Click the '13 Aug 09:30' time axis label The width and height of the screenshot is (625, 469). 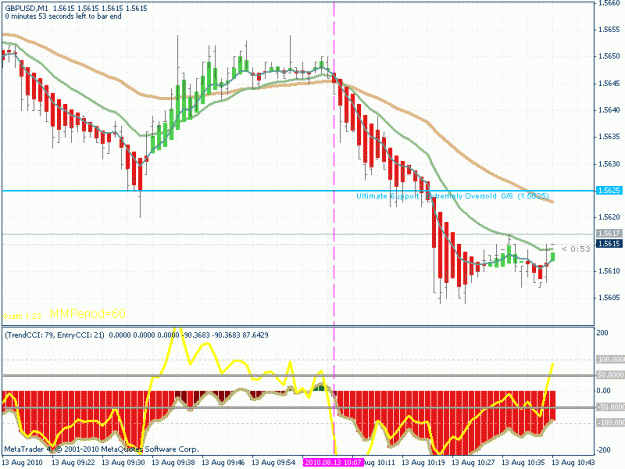click(123, 463)
